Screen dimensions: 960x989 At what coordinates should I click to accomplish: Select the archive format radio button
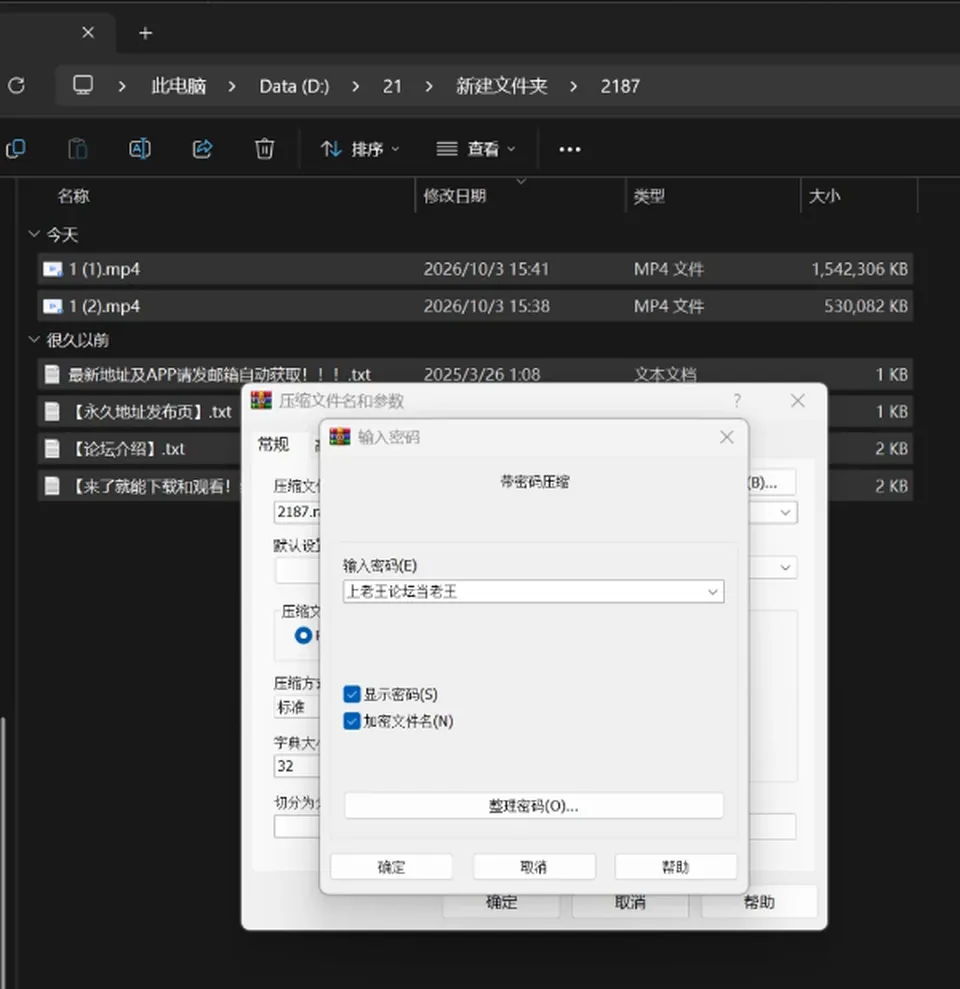303,635
